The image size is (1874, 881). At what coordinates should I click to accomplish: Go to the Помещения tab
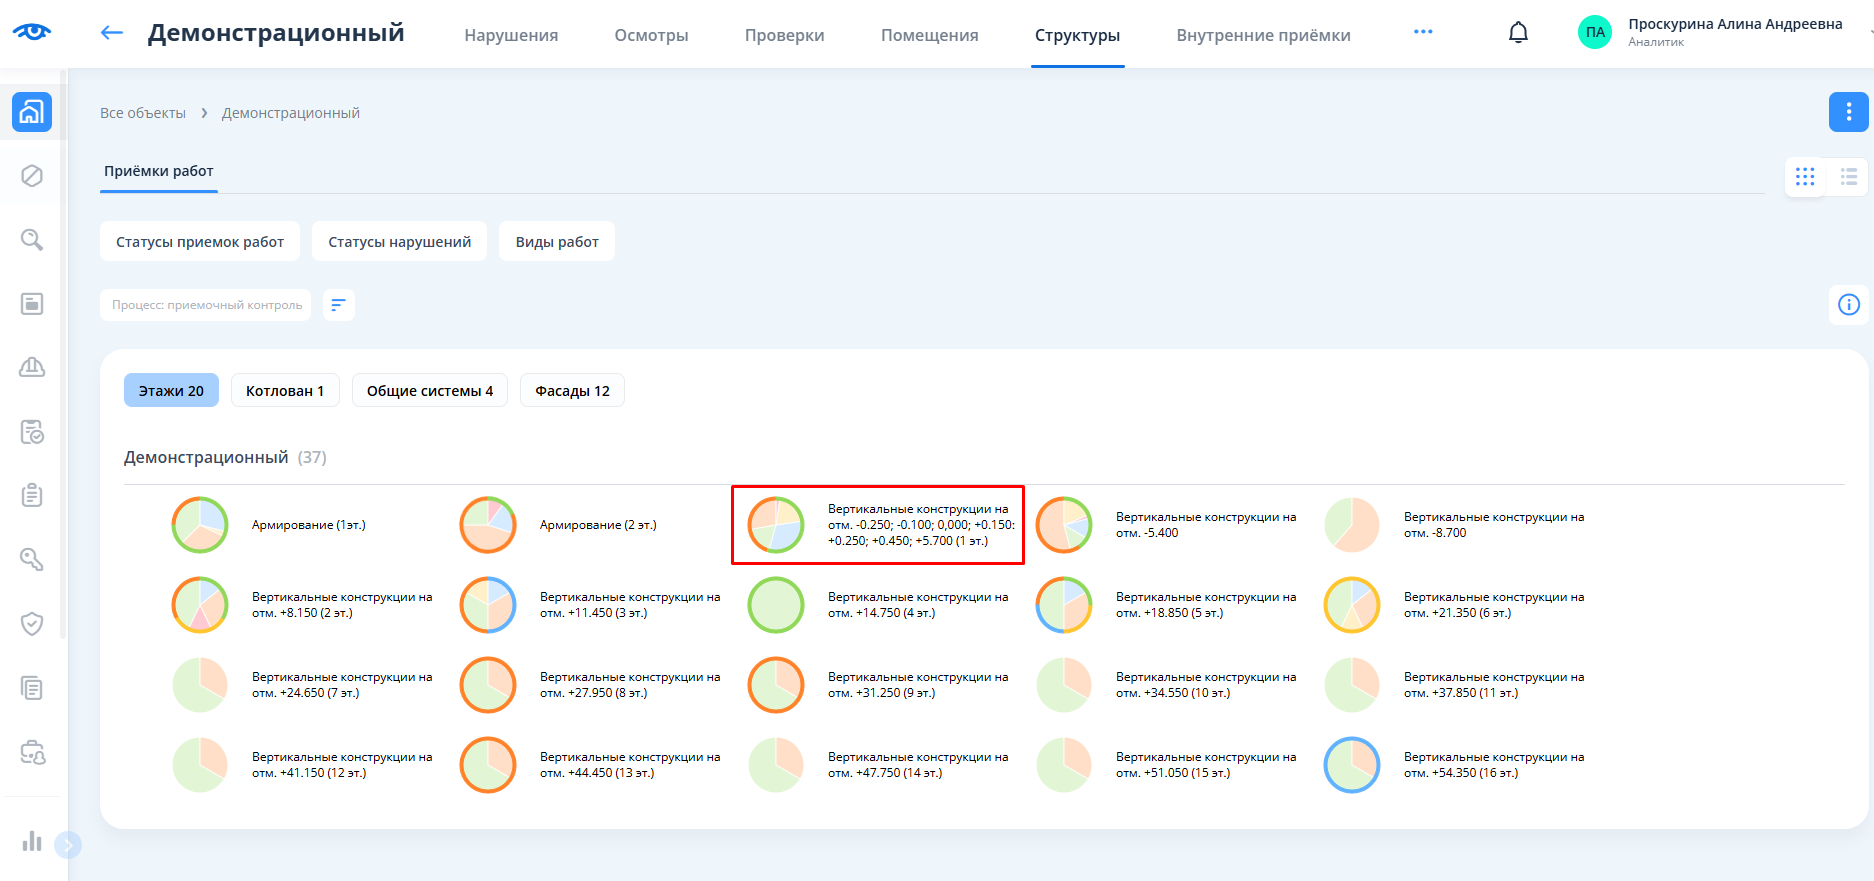[929, 35]
